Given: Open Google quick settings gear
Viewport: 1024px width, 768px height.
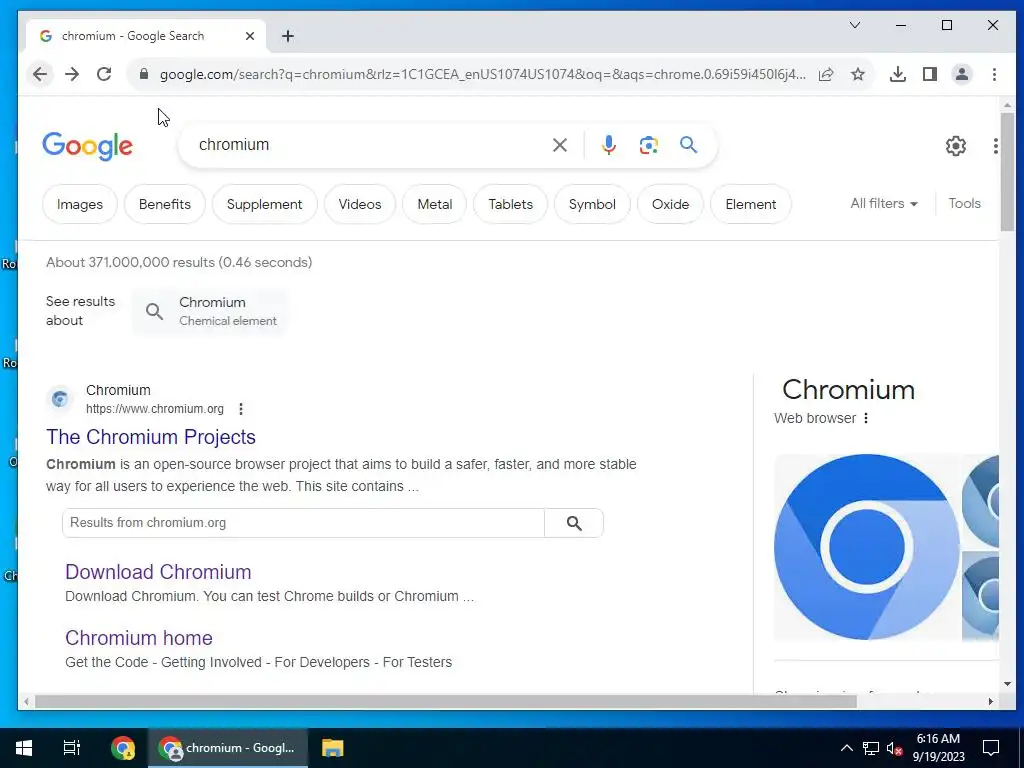Looking at the screenshot, I should [955, 146].
